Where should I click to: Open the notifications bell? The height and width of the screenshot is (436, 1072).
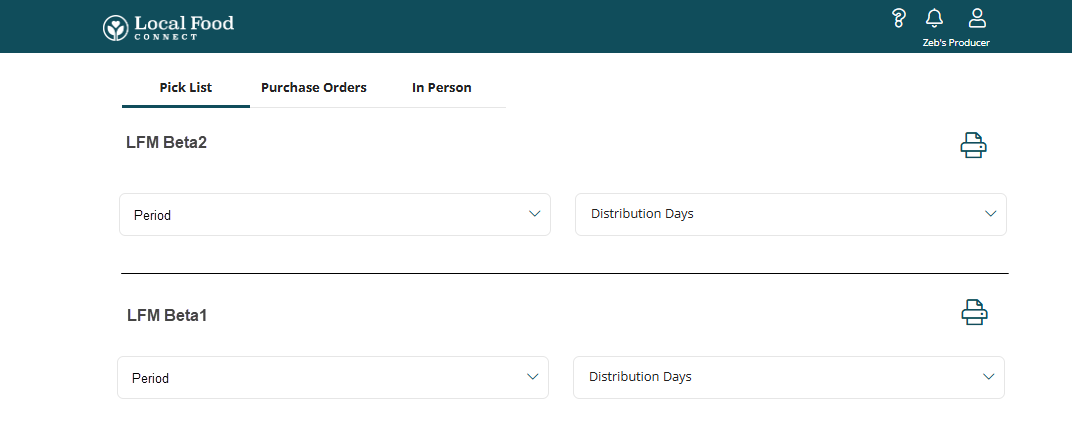934,18
